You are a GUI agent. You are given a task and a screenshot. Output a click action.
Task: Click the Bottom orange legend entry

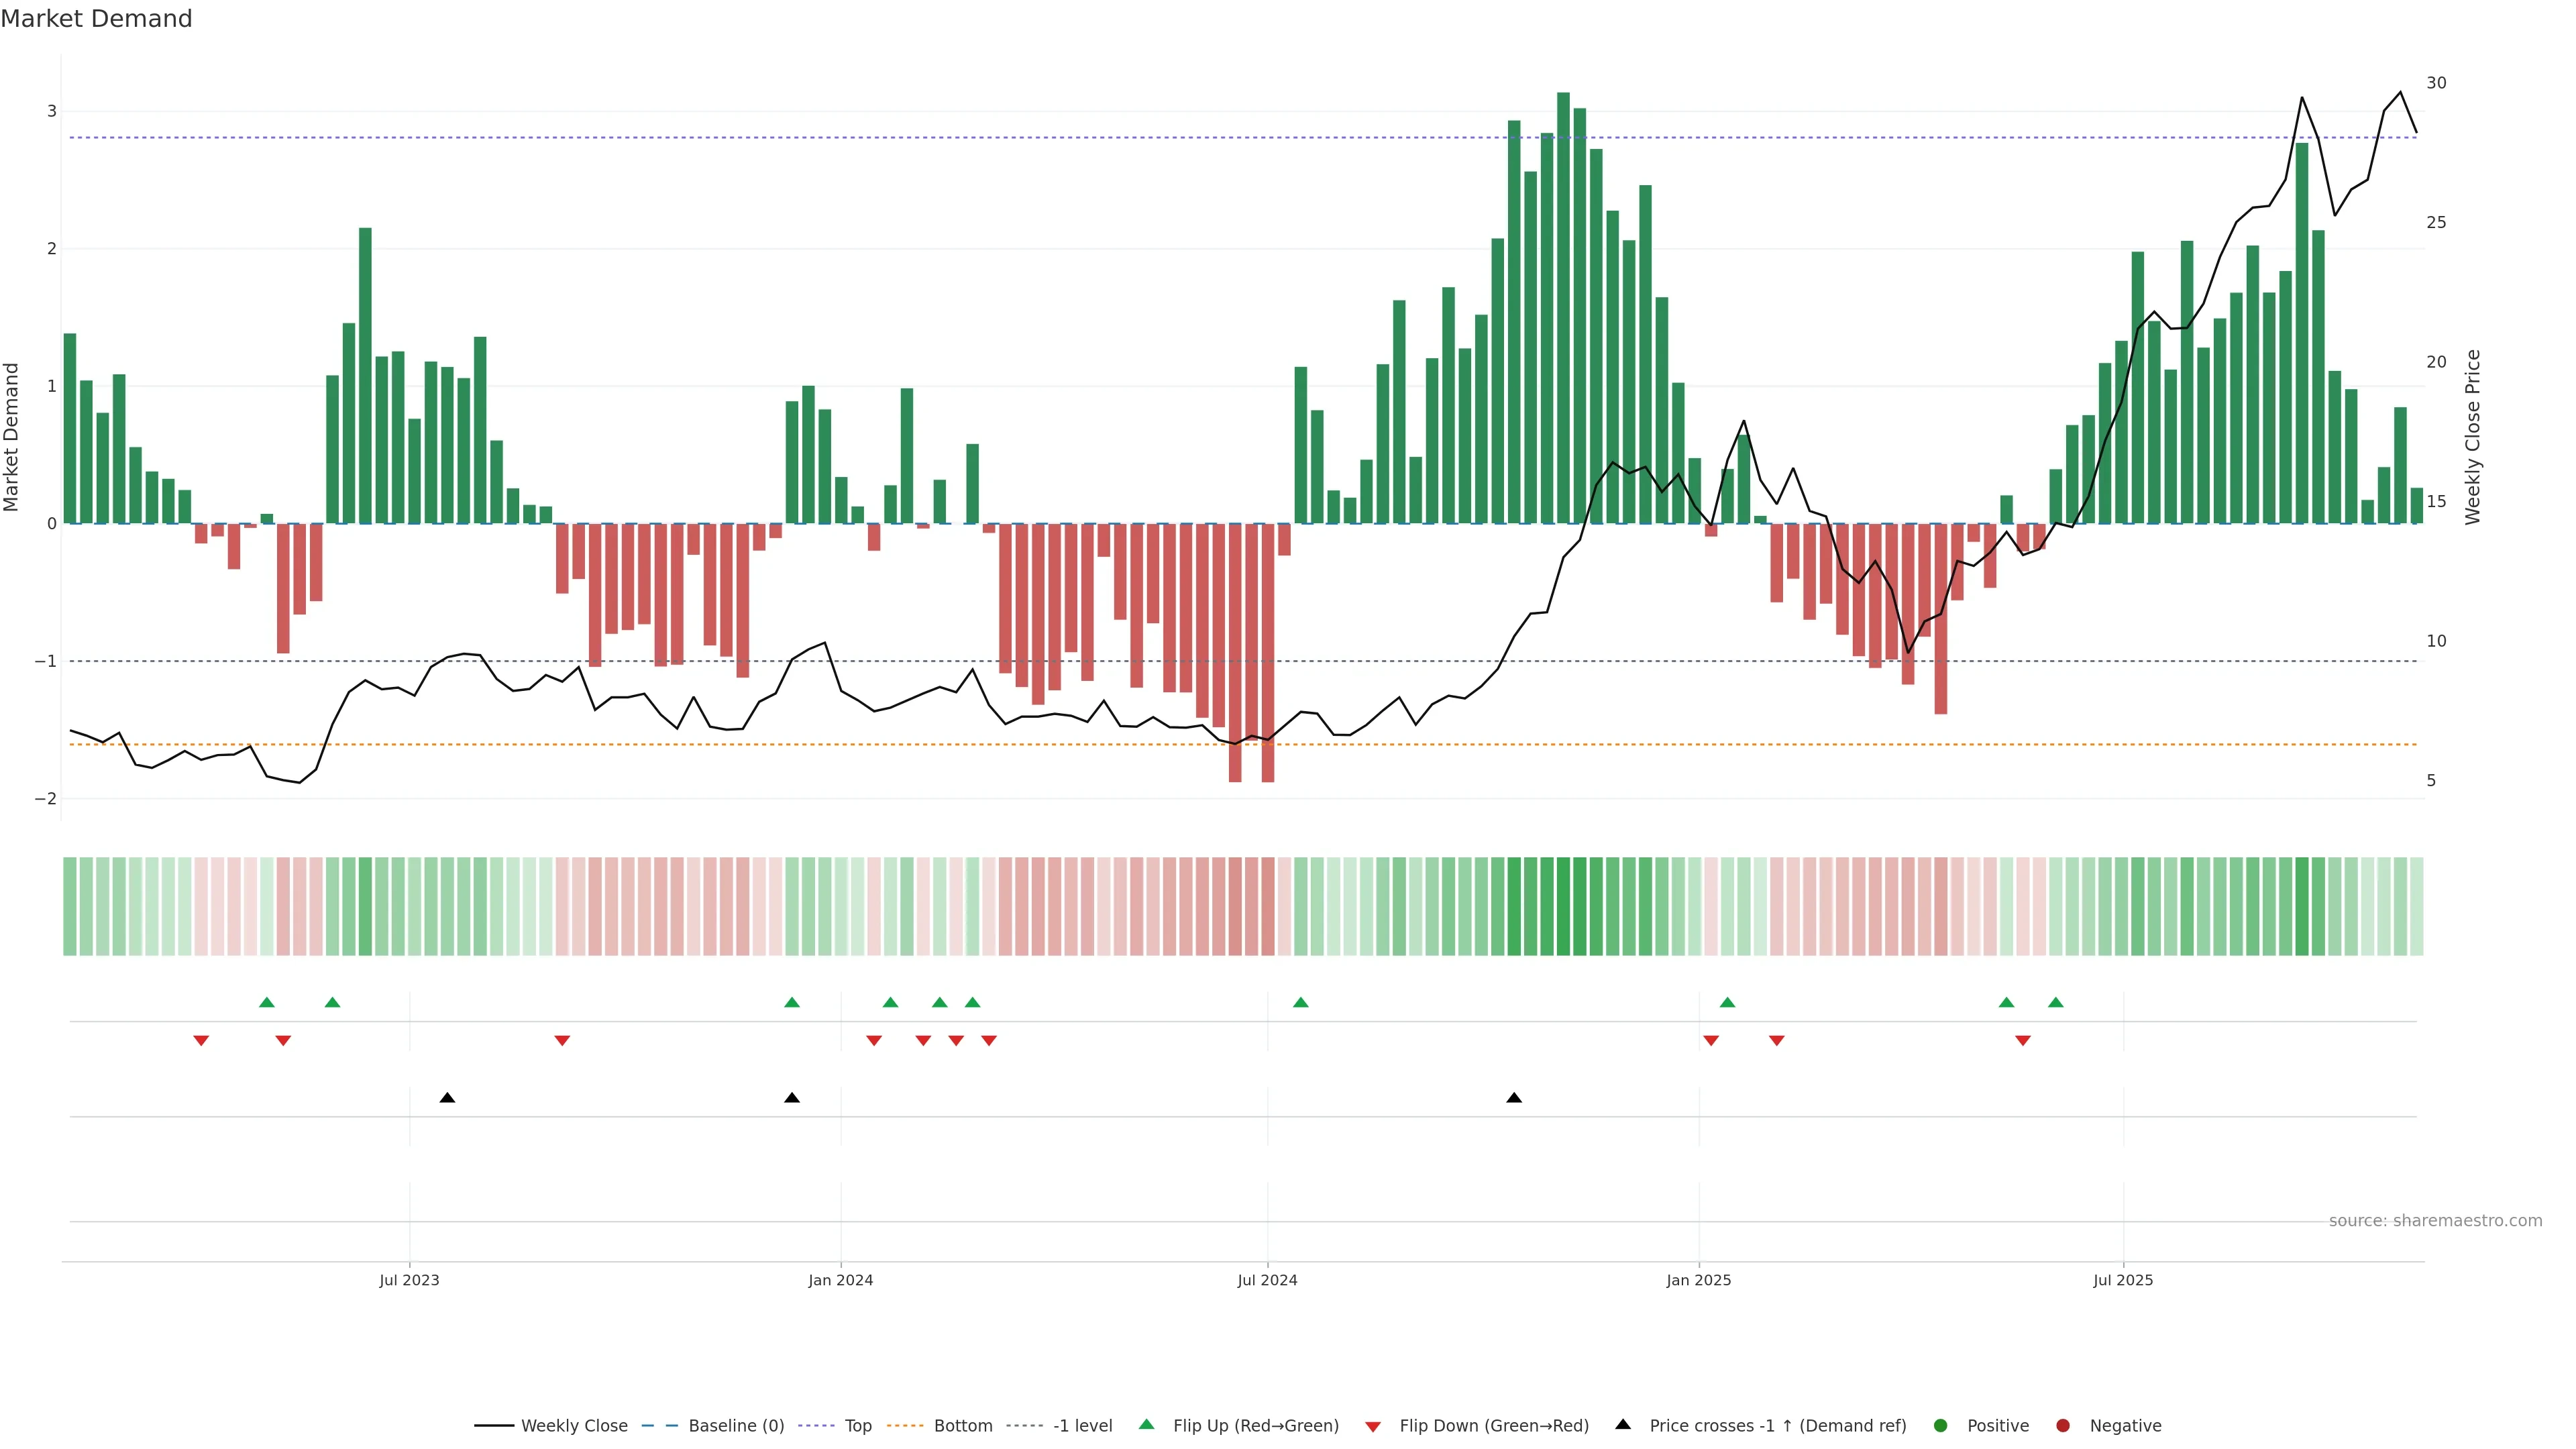coord(962,1426)
